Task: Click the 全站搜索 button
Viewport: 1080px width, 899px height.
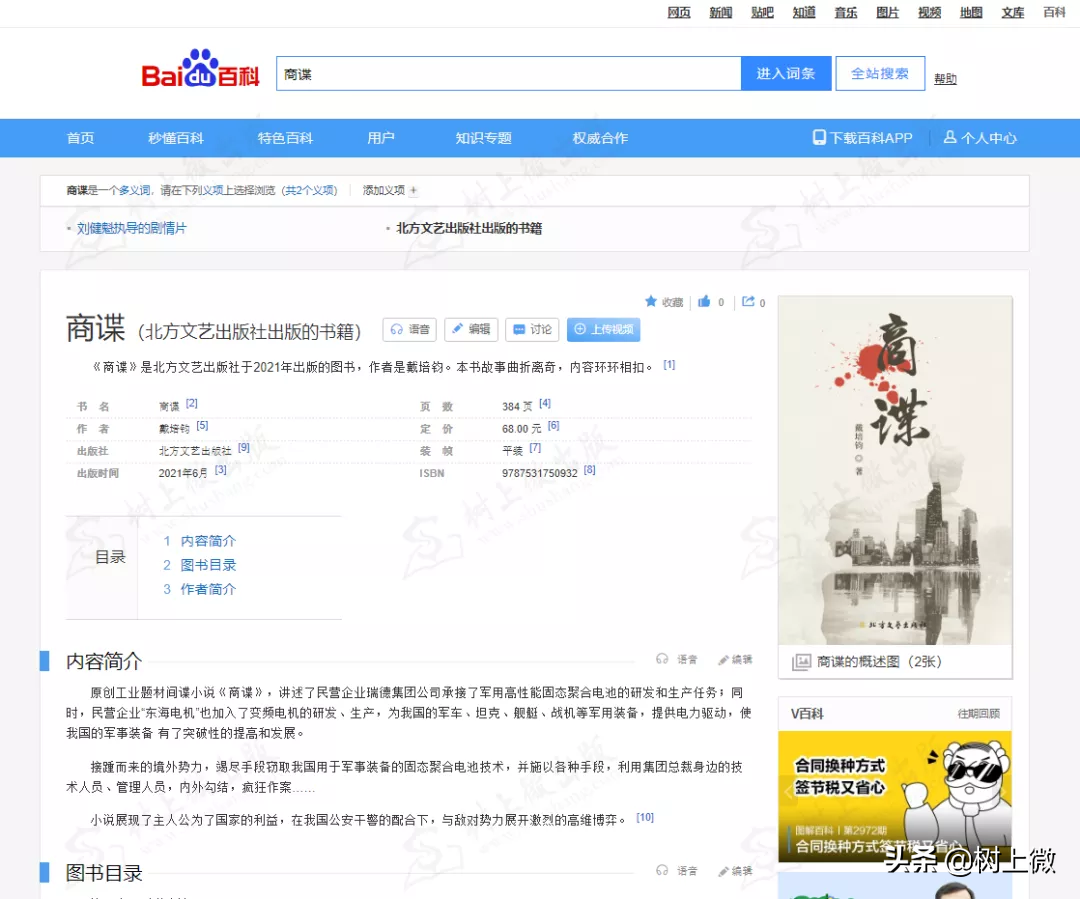Action: coord(880,73)
